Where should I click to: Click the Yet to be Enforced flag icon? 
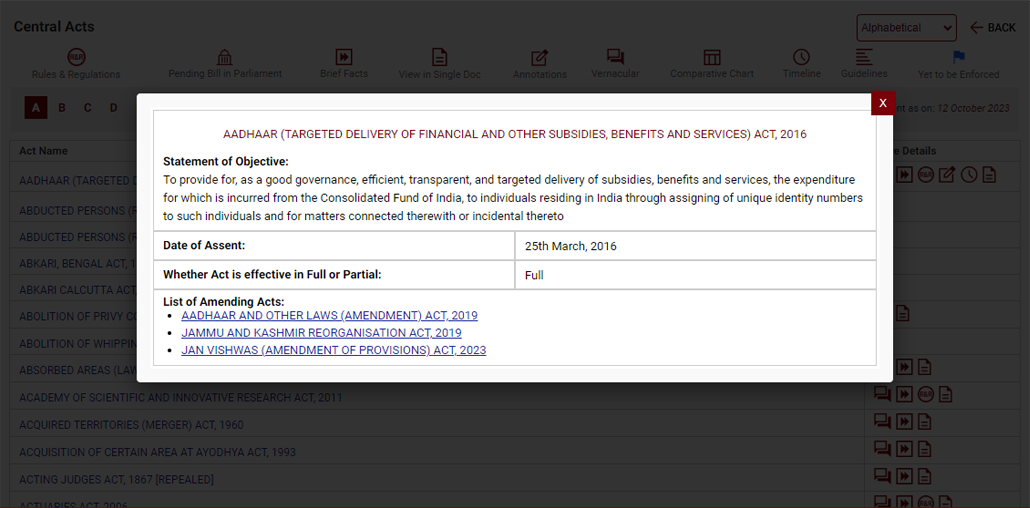(x=958, y=57)
